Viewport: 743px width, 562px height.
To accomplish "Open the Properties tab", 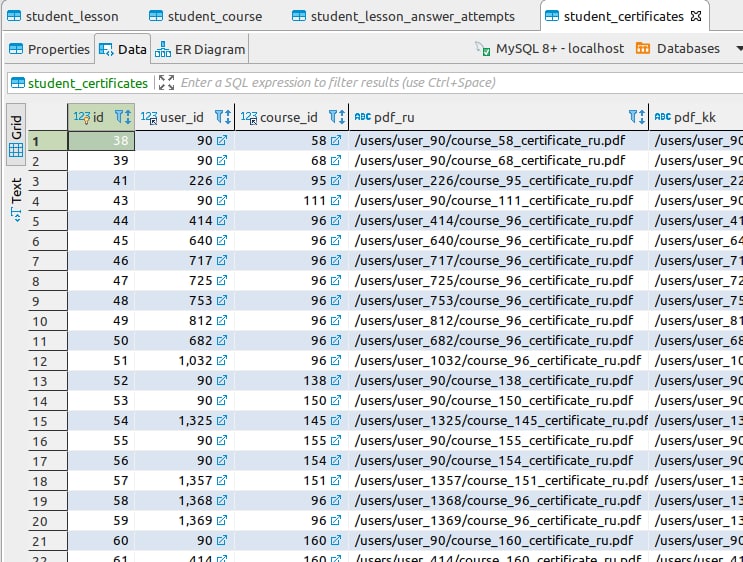I will (x=49, y=49).
